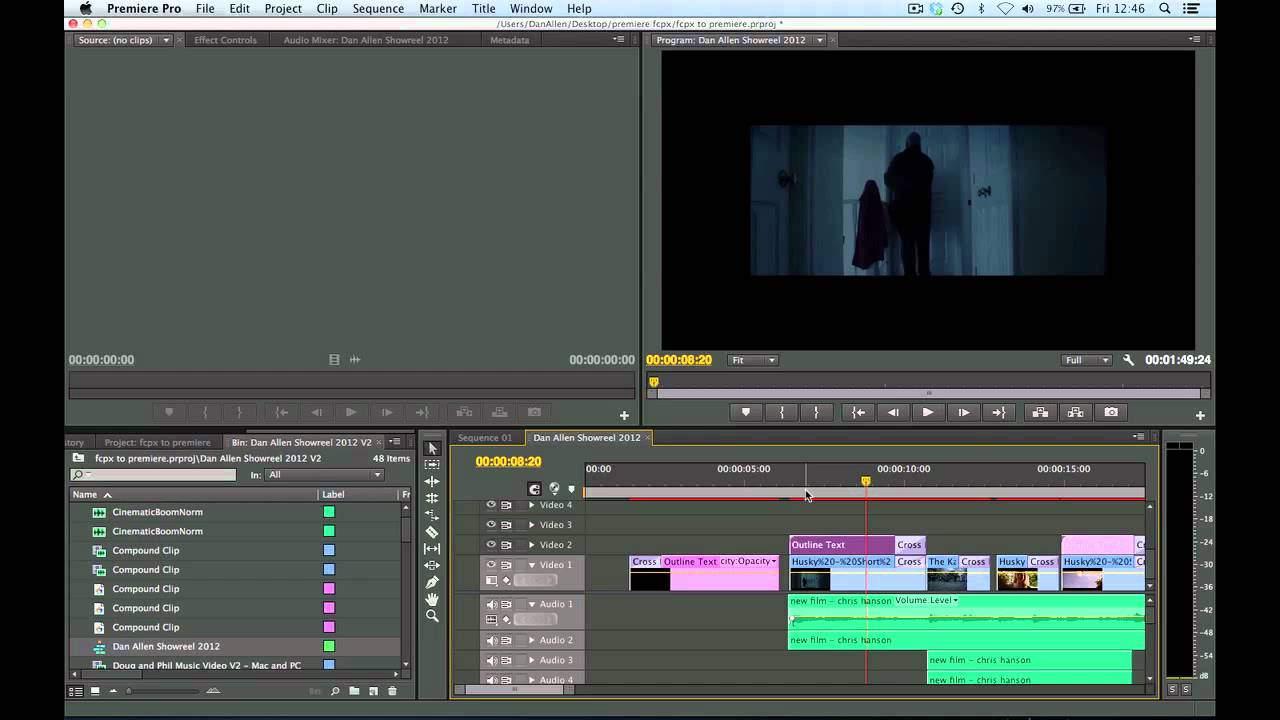The width and height of the screenshot is (1280, 720).
Task: Click the bin's trash Clear icon
Action: click(392, 691)
